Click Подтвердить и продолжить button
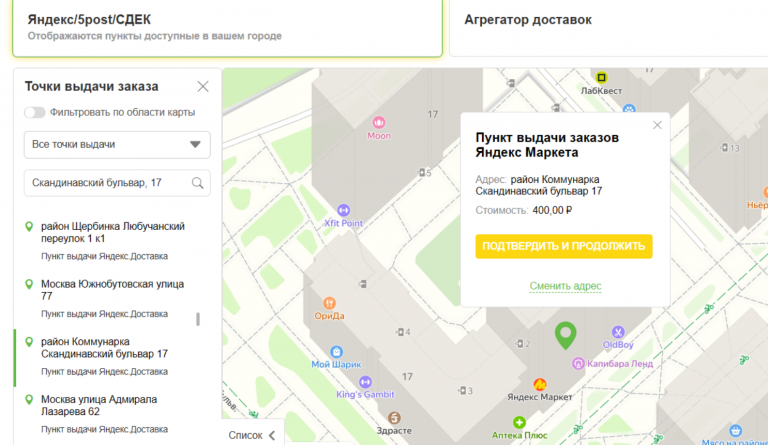Screen dimensions: 768x445 pos(564,246)
